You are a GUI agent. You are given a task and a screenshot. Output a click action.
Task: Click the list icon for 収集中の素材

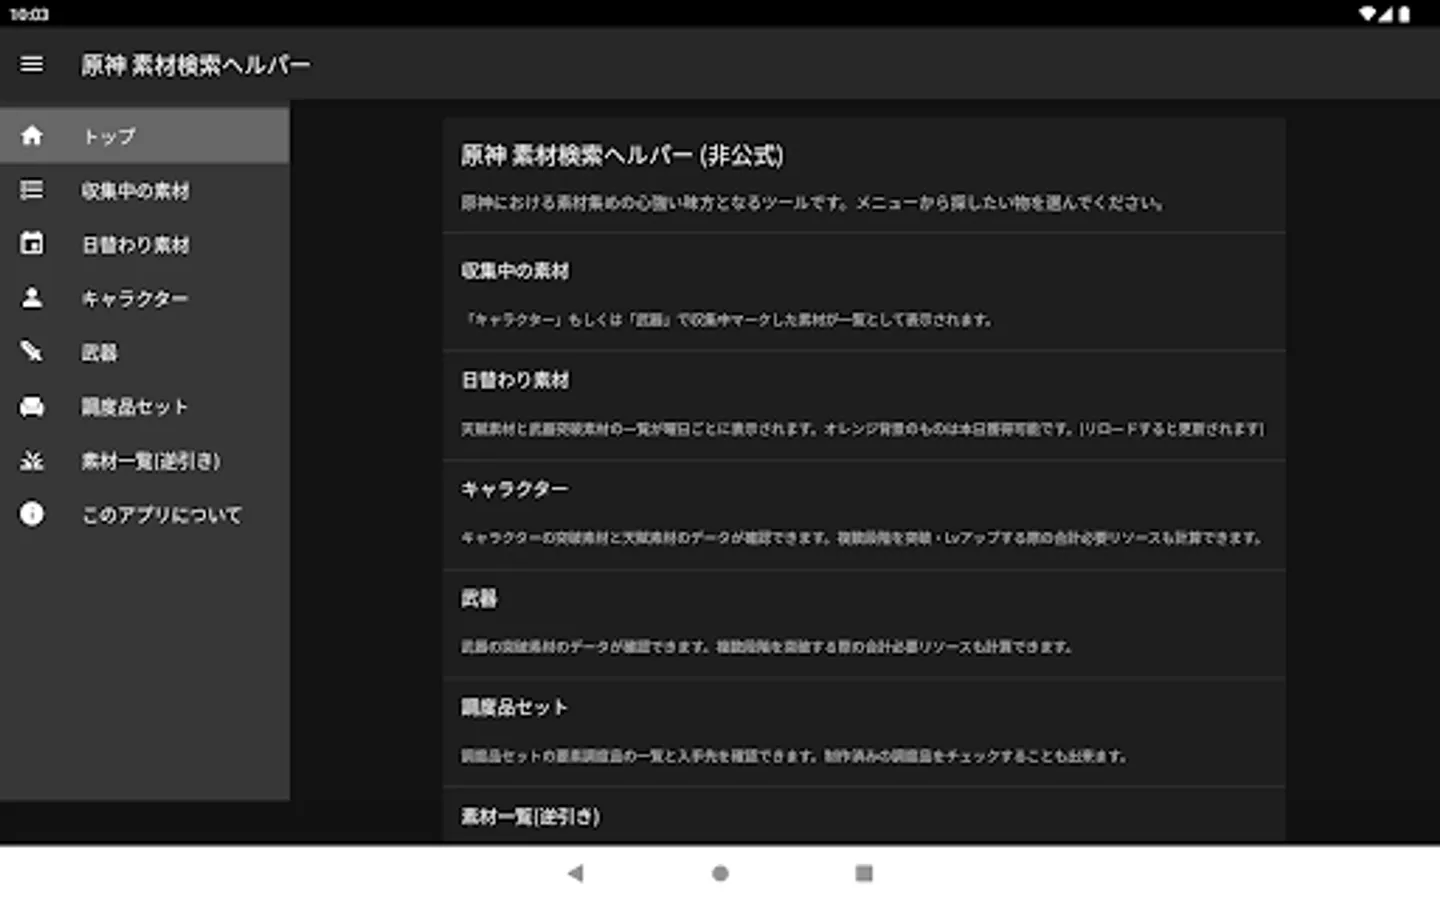coord(32,189)
